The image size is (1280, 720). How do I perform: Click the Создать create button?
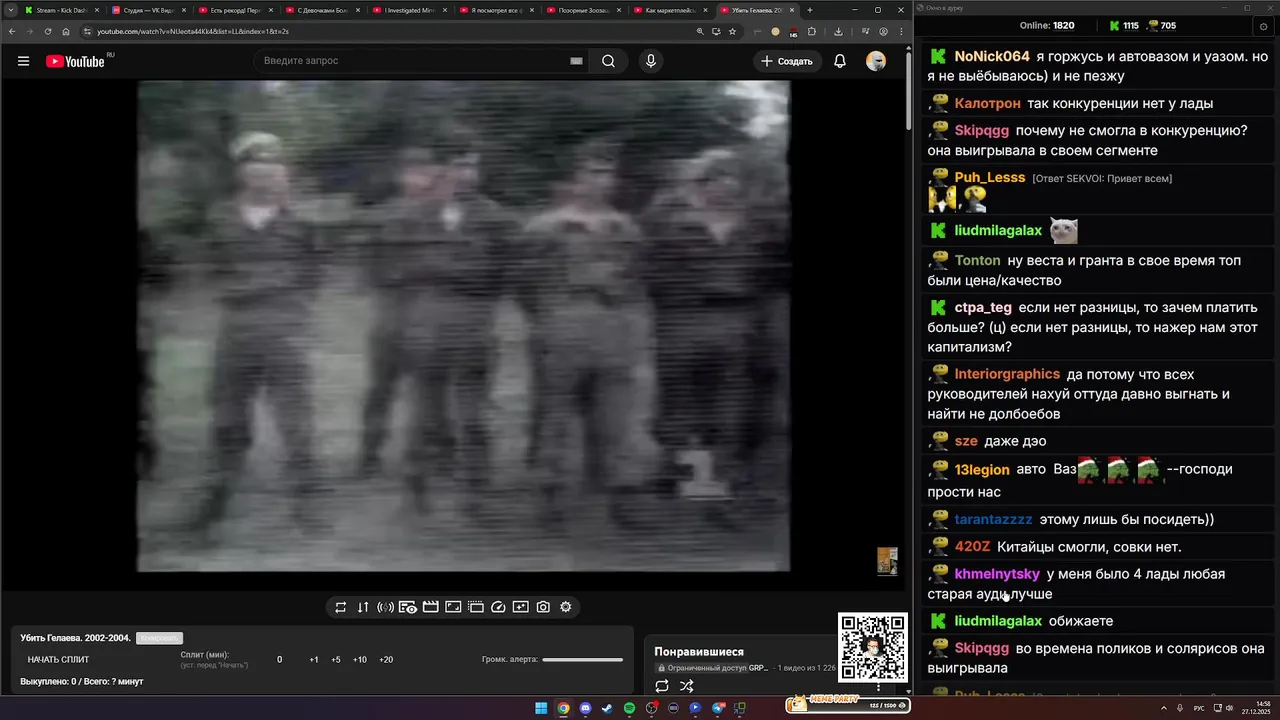[x=787, y=61]
